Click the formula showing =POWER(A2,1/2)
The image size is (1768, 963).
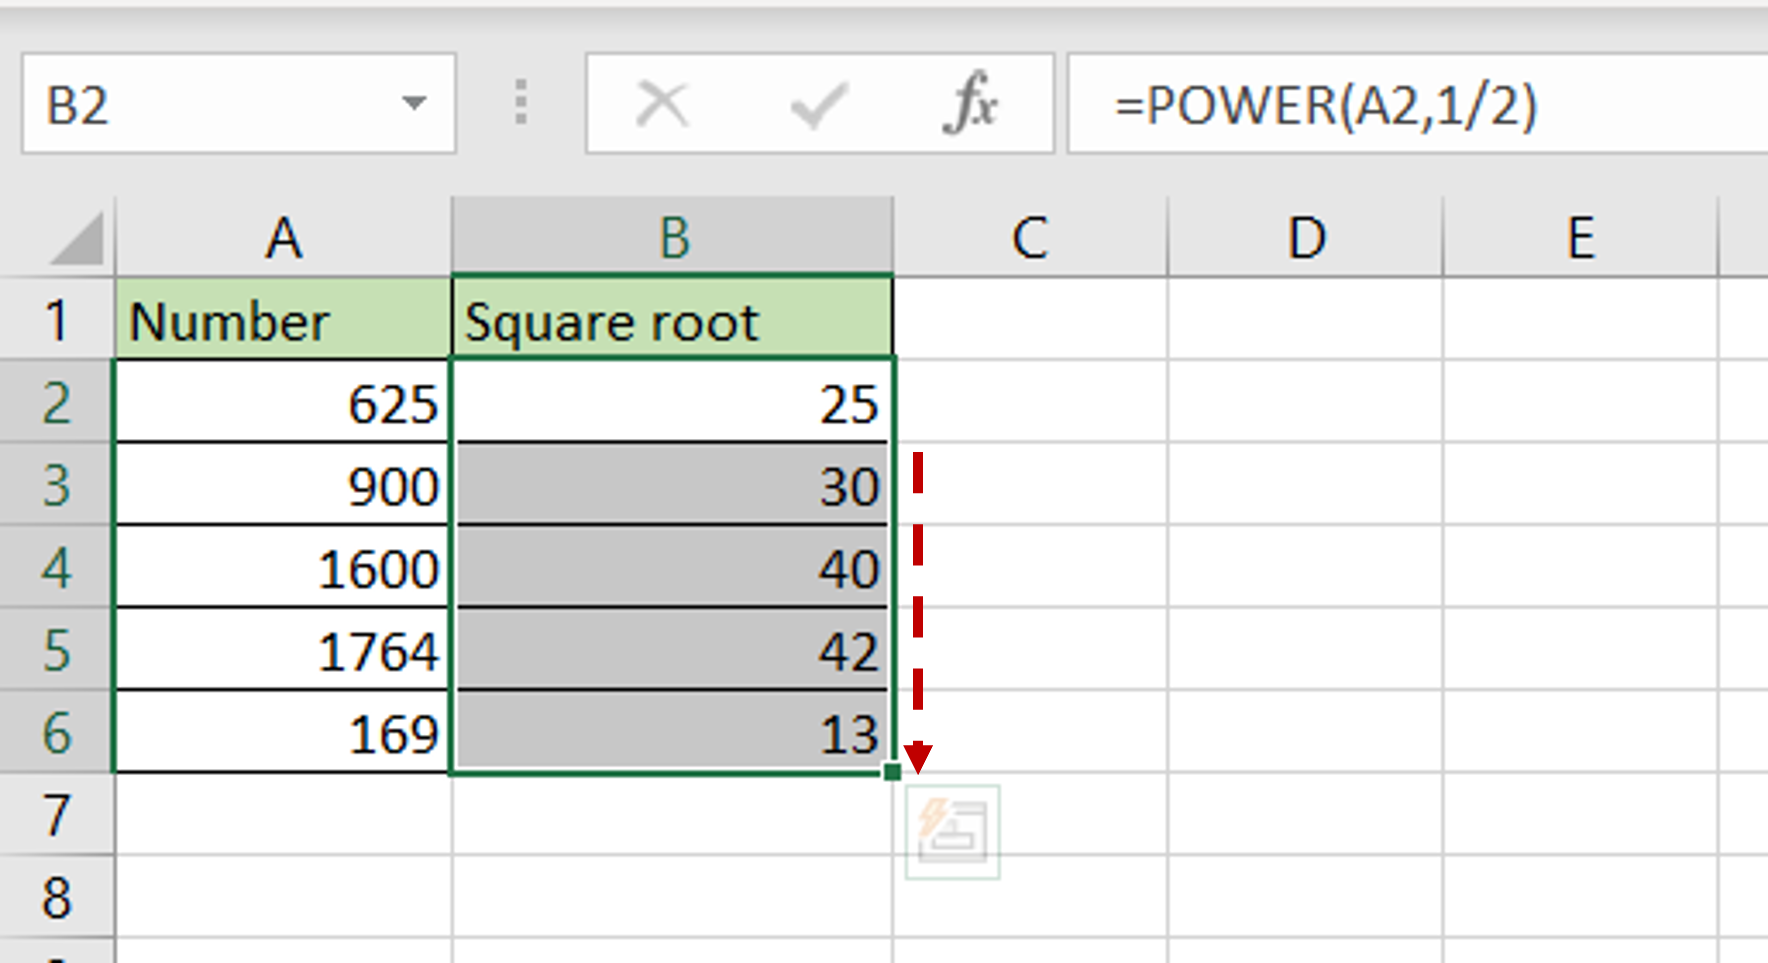[1330, 102]
